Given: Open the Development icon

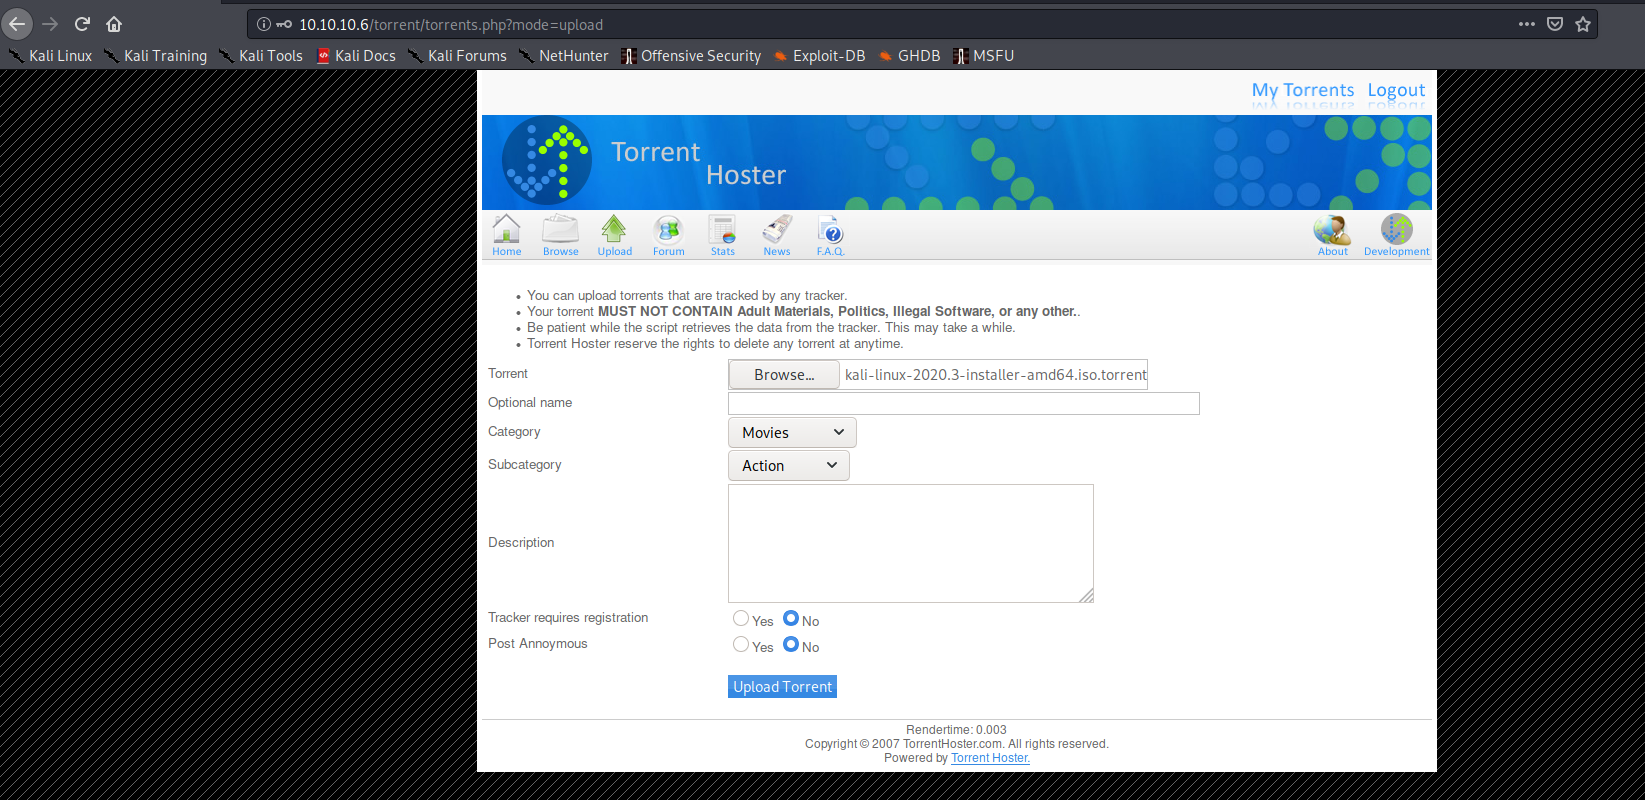Looking at the screenshot, I should pos(1396,231).
